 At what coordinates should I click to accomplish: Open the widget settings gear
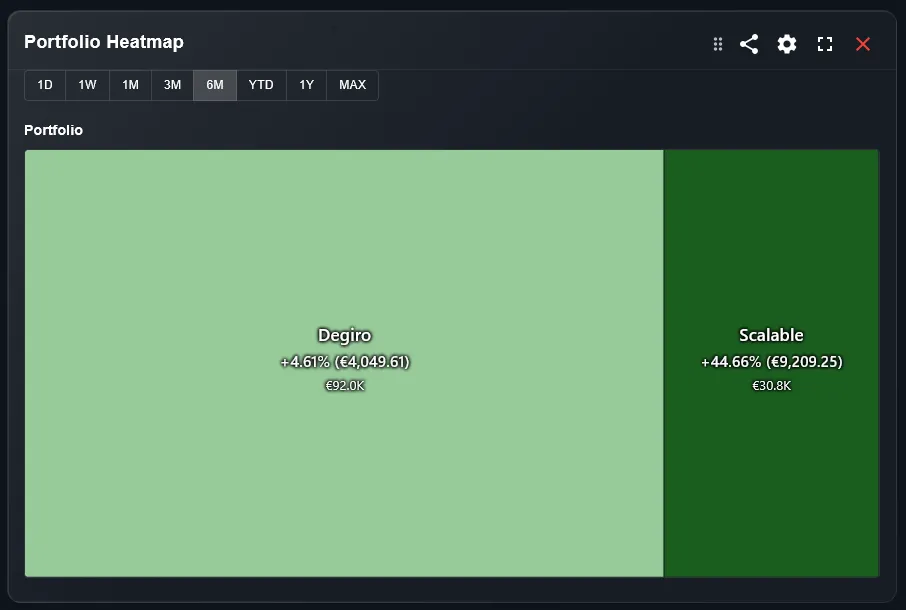(x=786, y=44)
